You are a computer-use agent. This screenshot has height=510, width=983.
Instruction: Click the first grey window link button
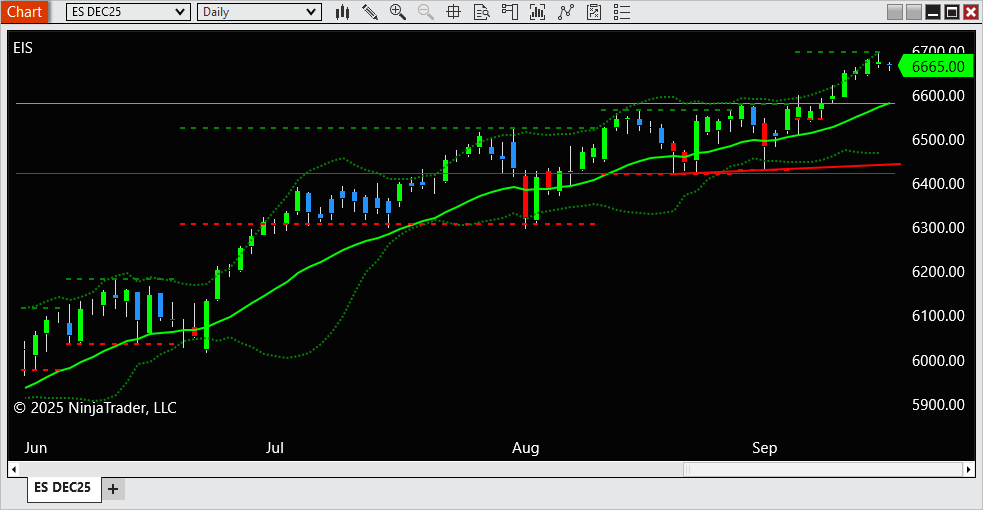(895, 12)
